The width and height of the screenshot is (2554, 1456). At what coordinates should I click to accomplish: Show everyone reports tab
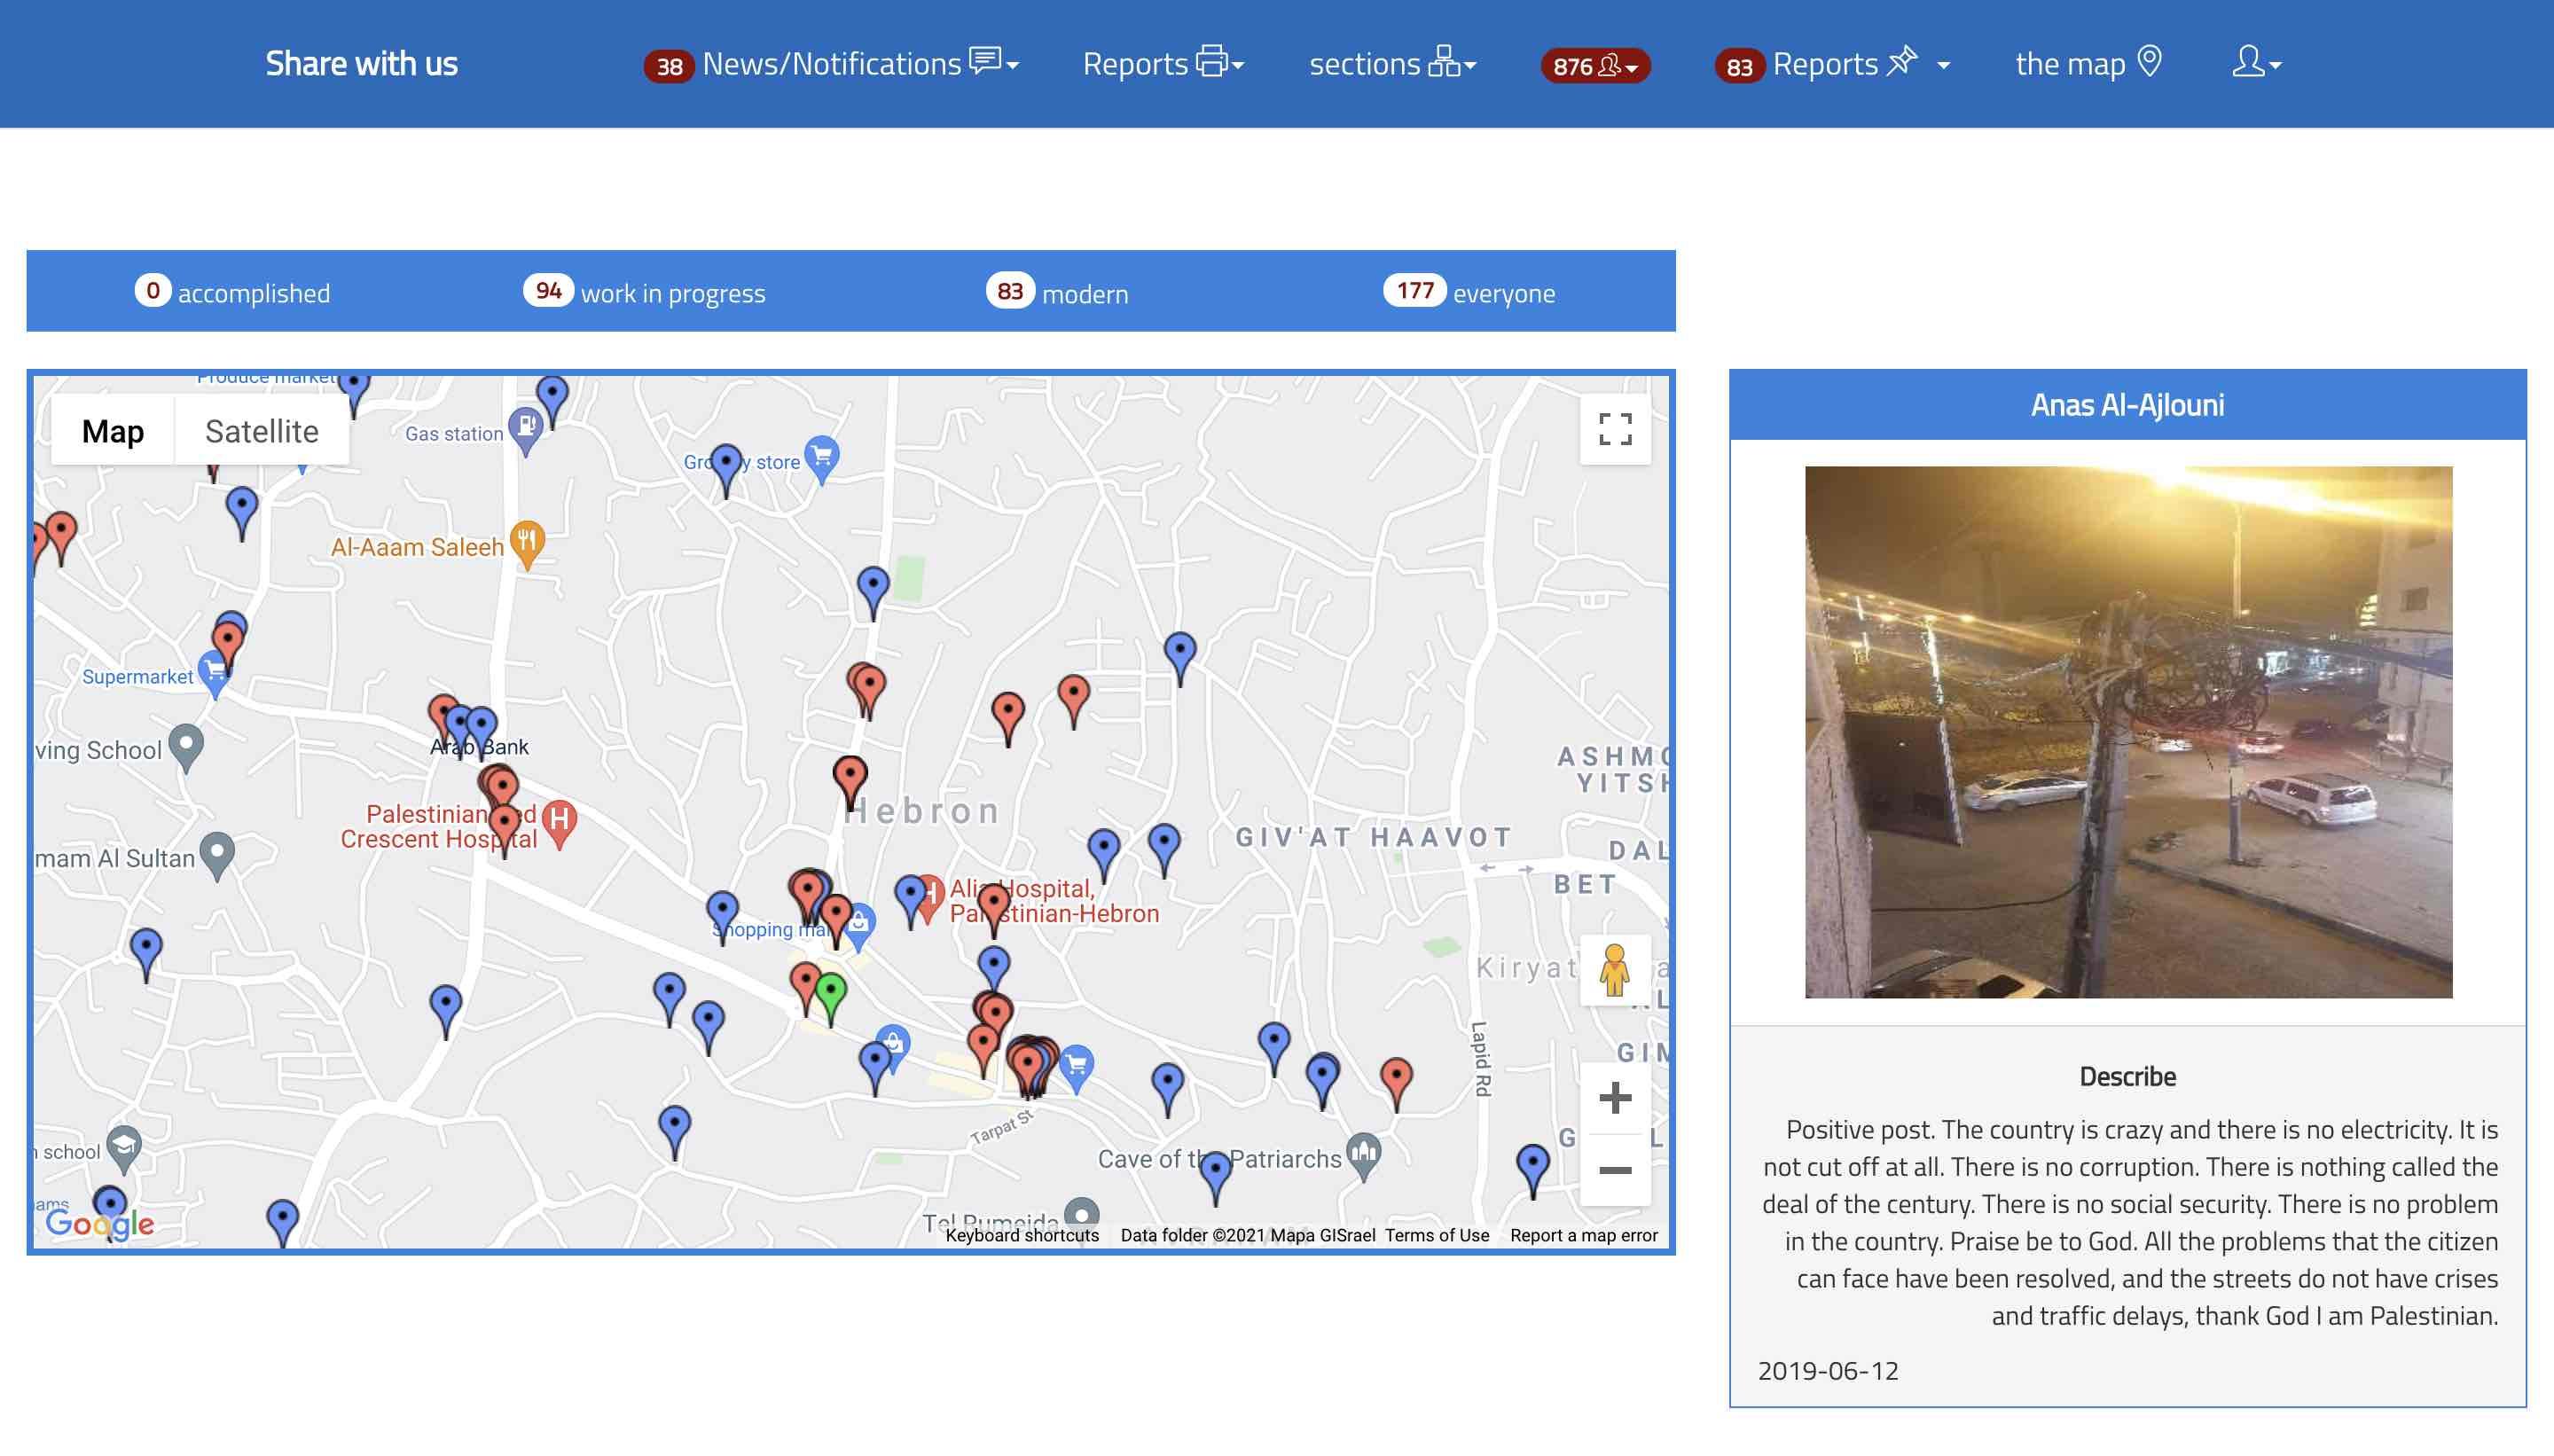tap(1470, 292)
